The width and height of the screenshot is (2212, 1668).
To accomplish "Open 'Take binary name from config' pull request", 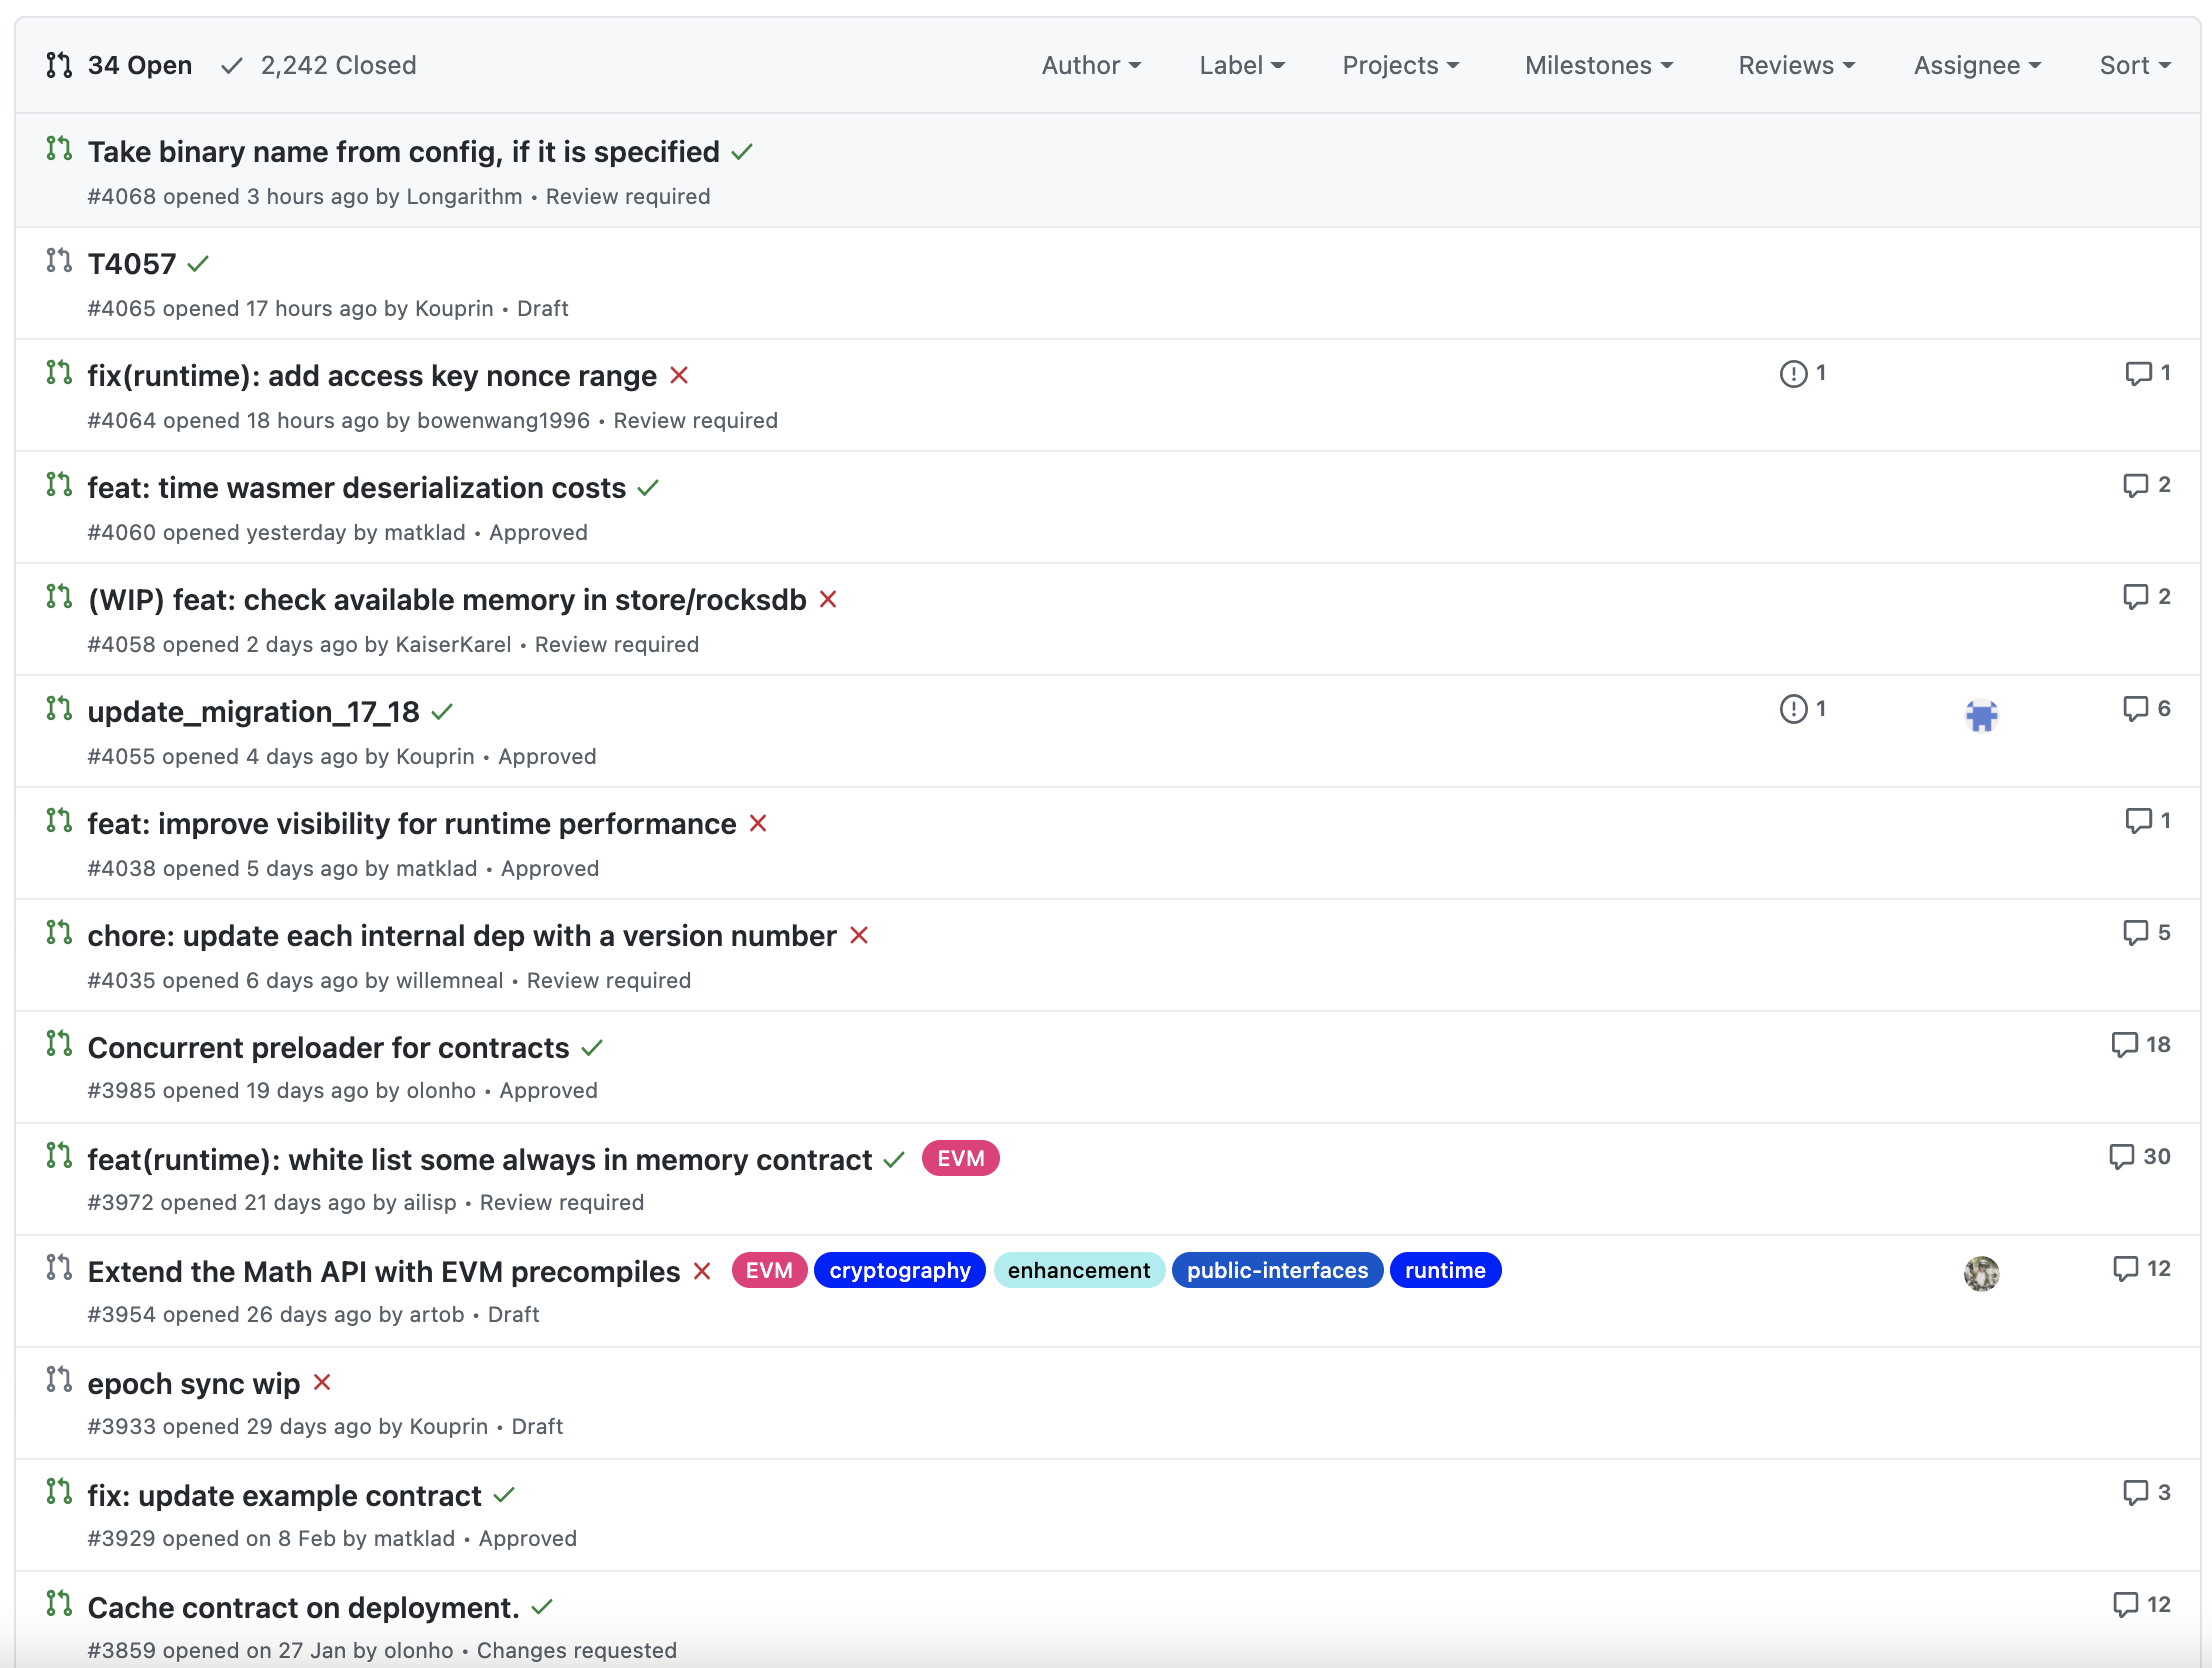I will click(403, 152).
